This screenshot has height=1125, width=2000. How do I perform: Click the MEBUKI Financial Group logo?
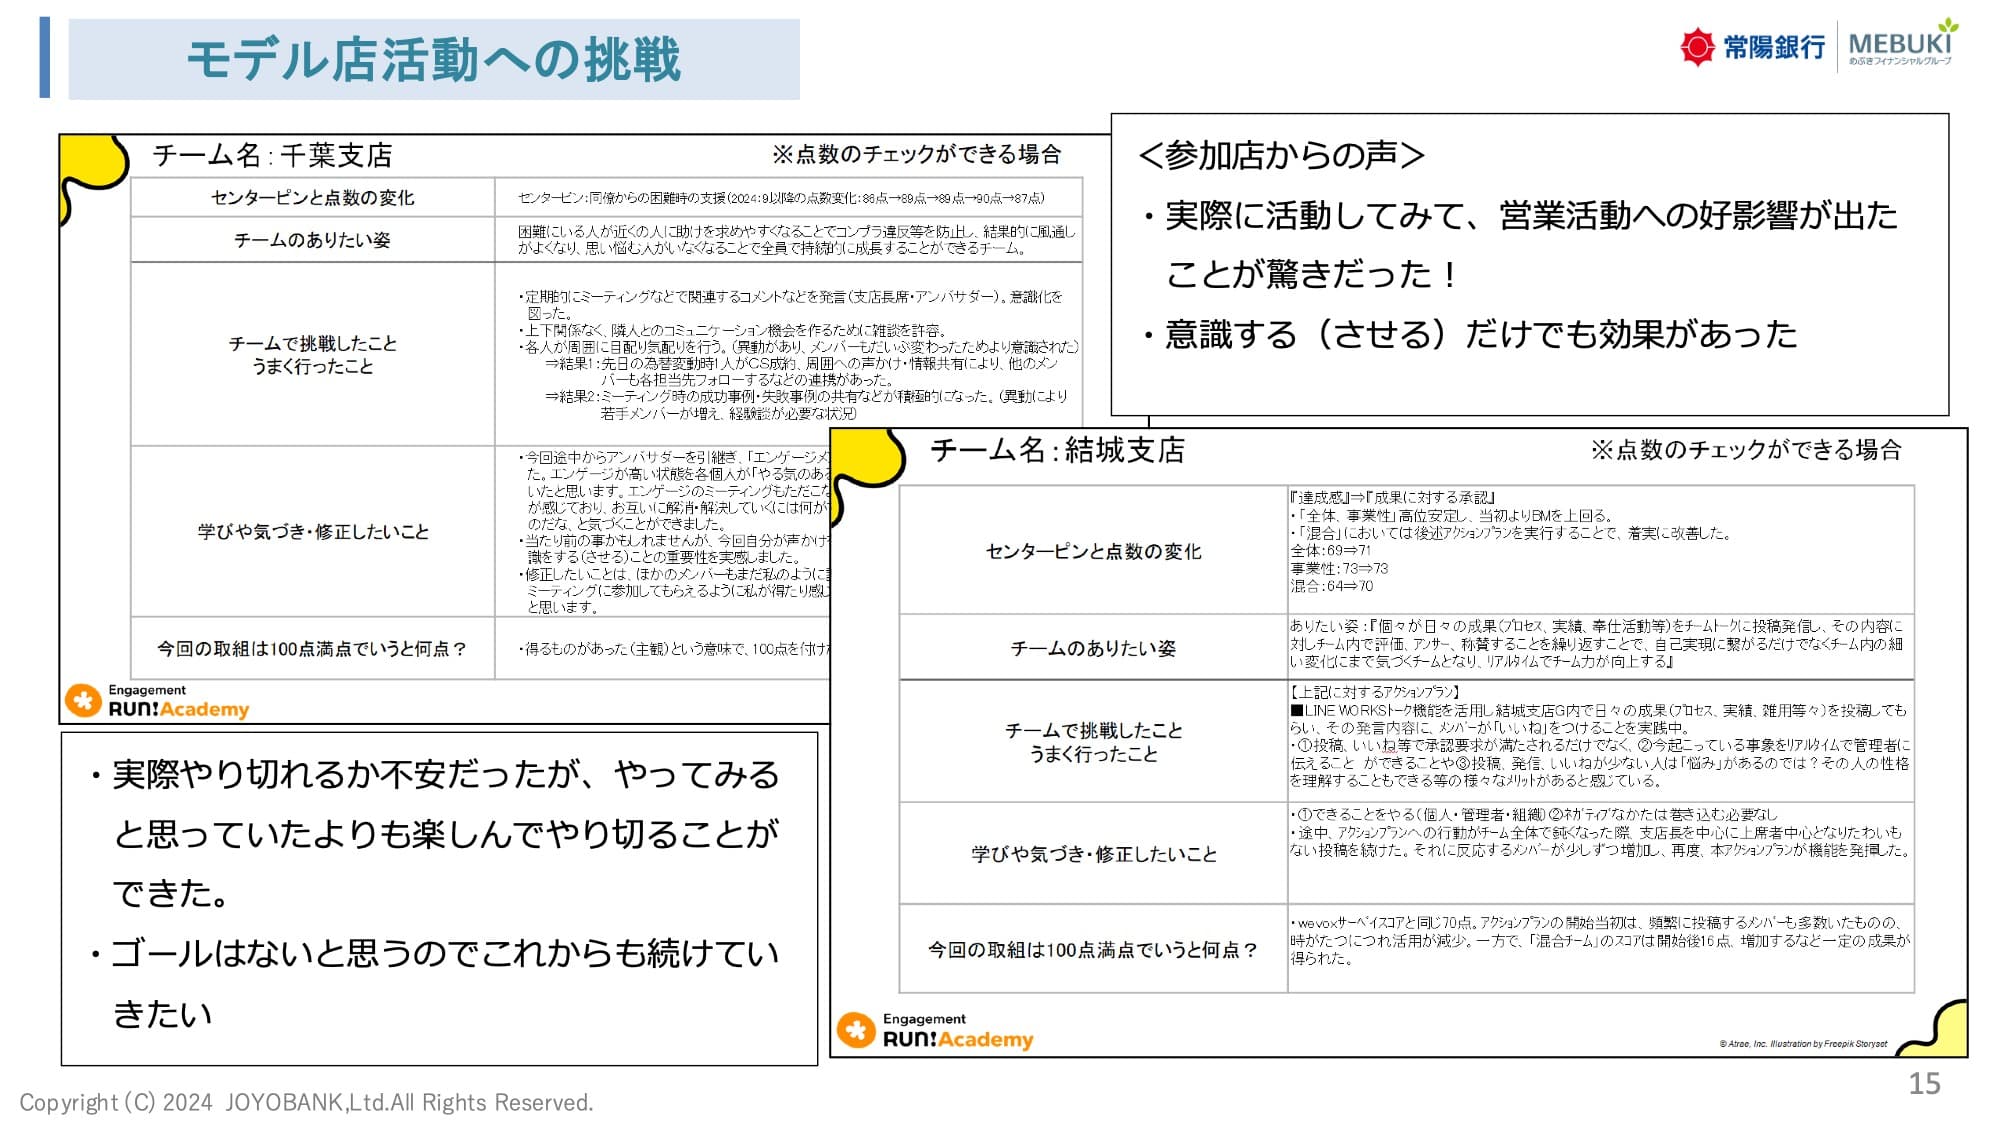coord(1900,45)
